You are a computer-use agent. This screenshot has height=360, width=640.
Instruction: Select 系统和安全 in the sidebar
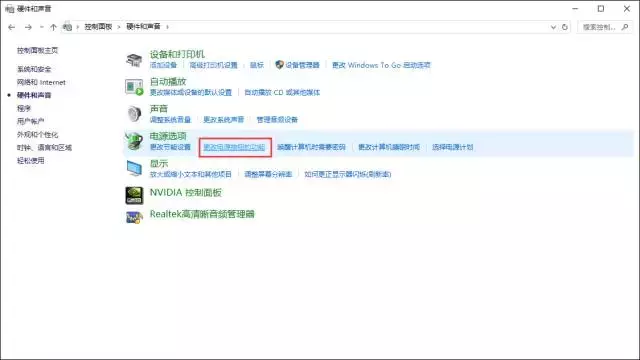(34, 69)
